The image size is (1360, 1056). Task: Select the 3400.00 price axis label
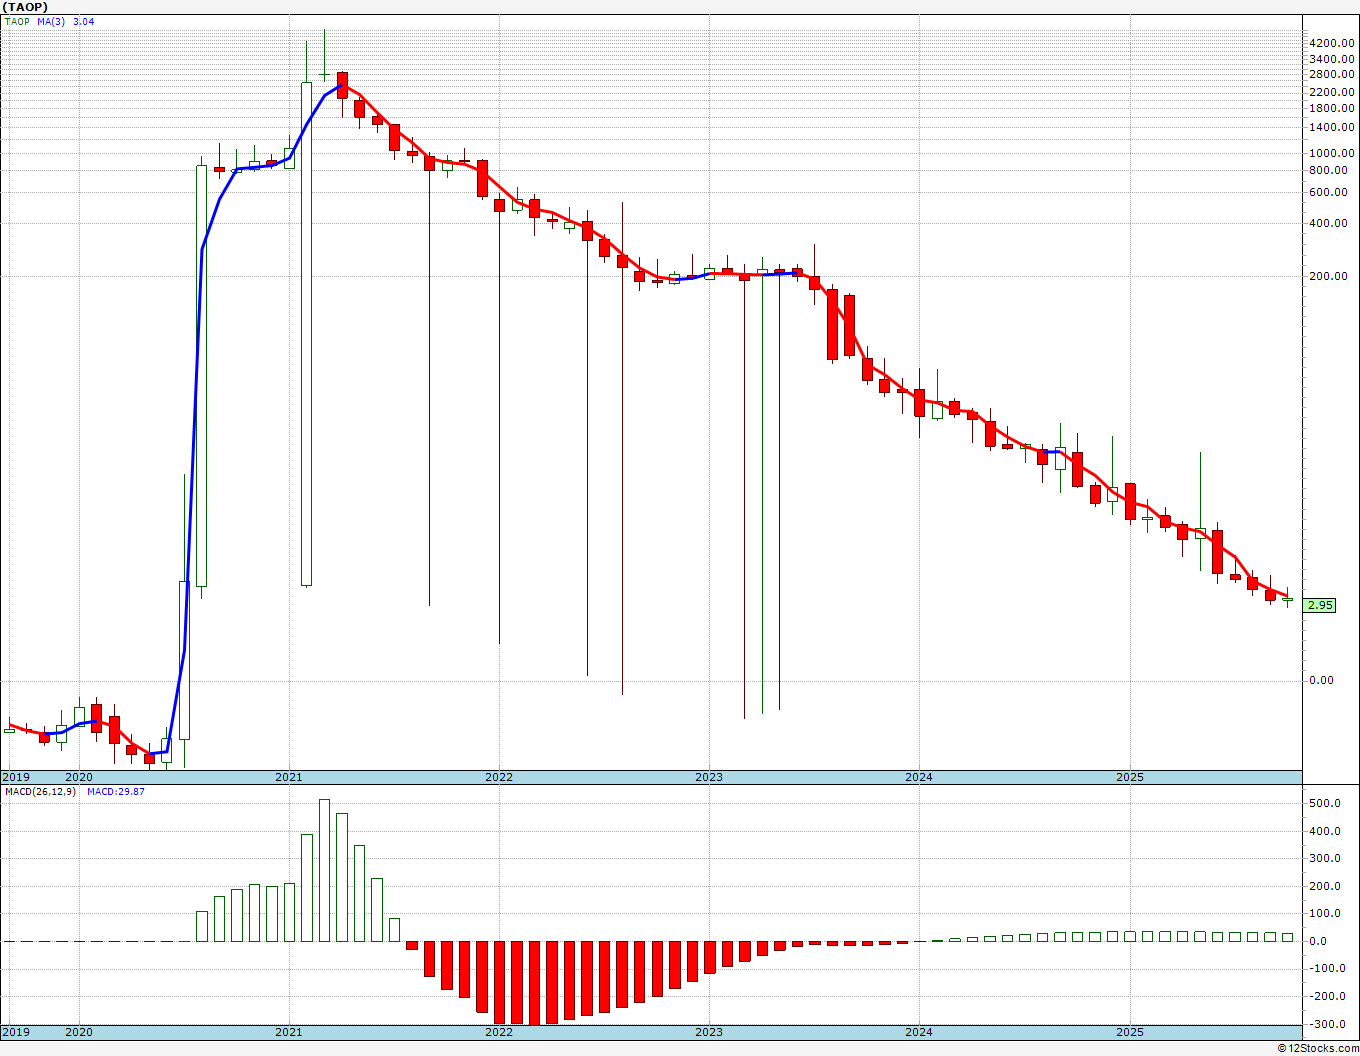coord(1332,59)
